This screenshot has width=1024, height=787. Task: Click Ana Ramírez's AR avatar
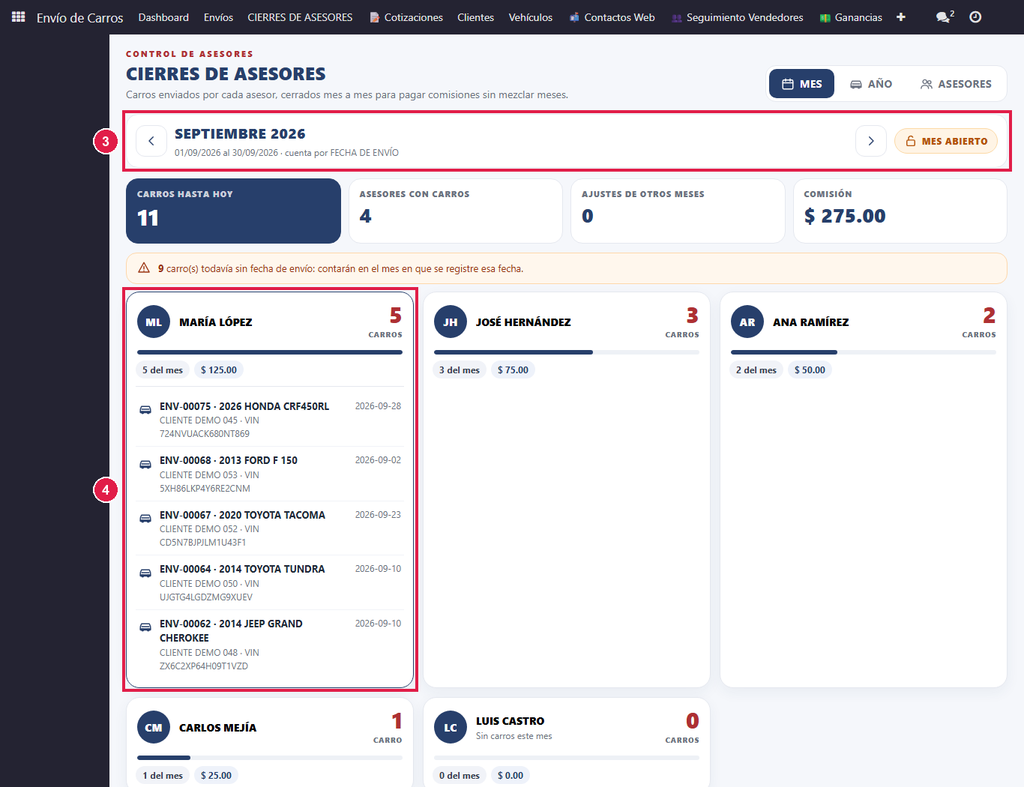pos(747,322)
